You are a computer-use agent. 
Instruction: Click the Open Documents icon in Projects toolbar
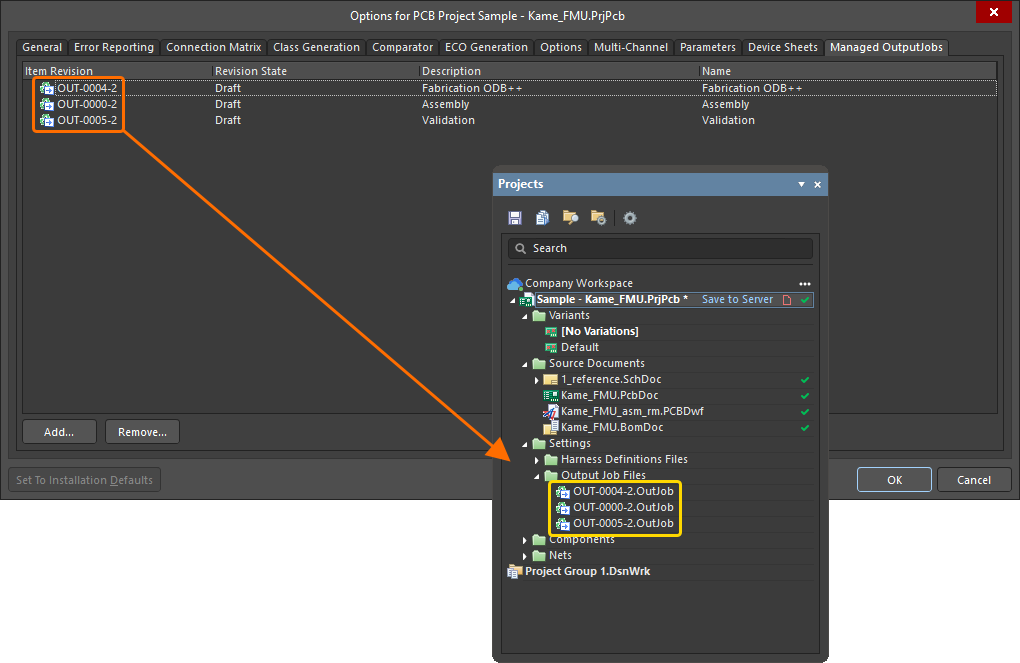click(541, 217)
